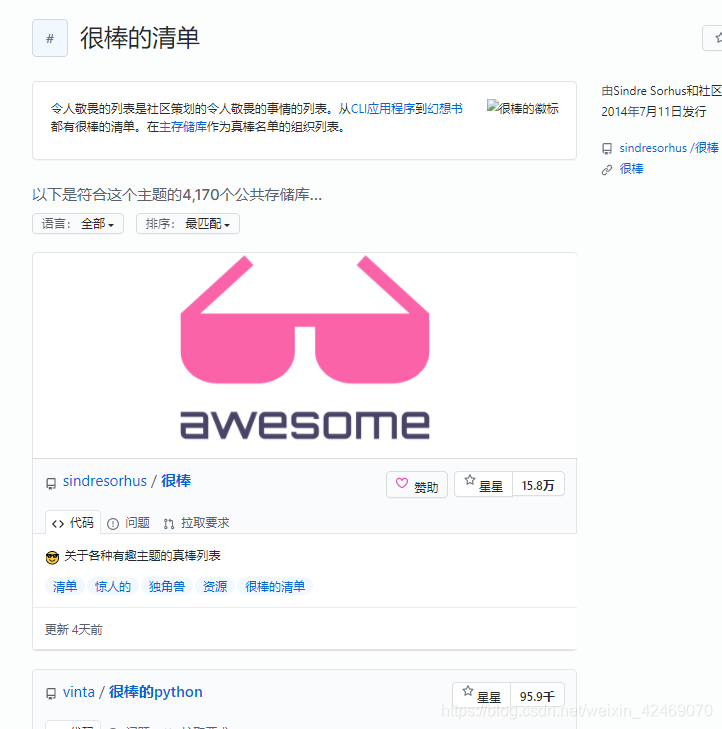Image resolution: width=722 pixels, height=729 pixels.
Task: Click the star topic button near the title
Action: [712, 38]
